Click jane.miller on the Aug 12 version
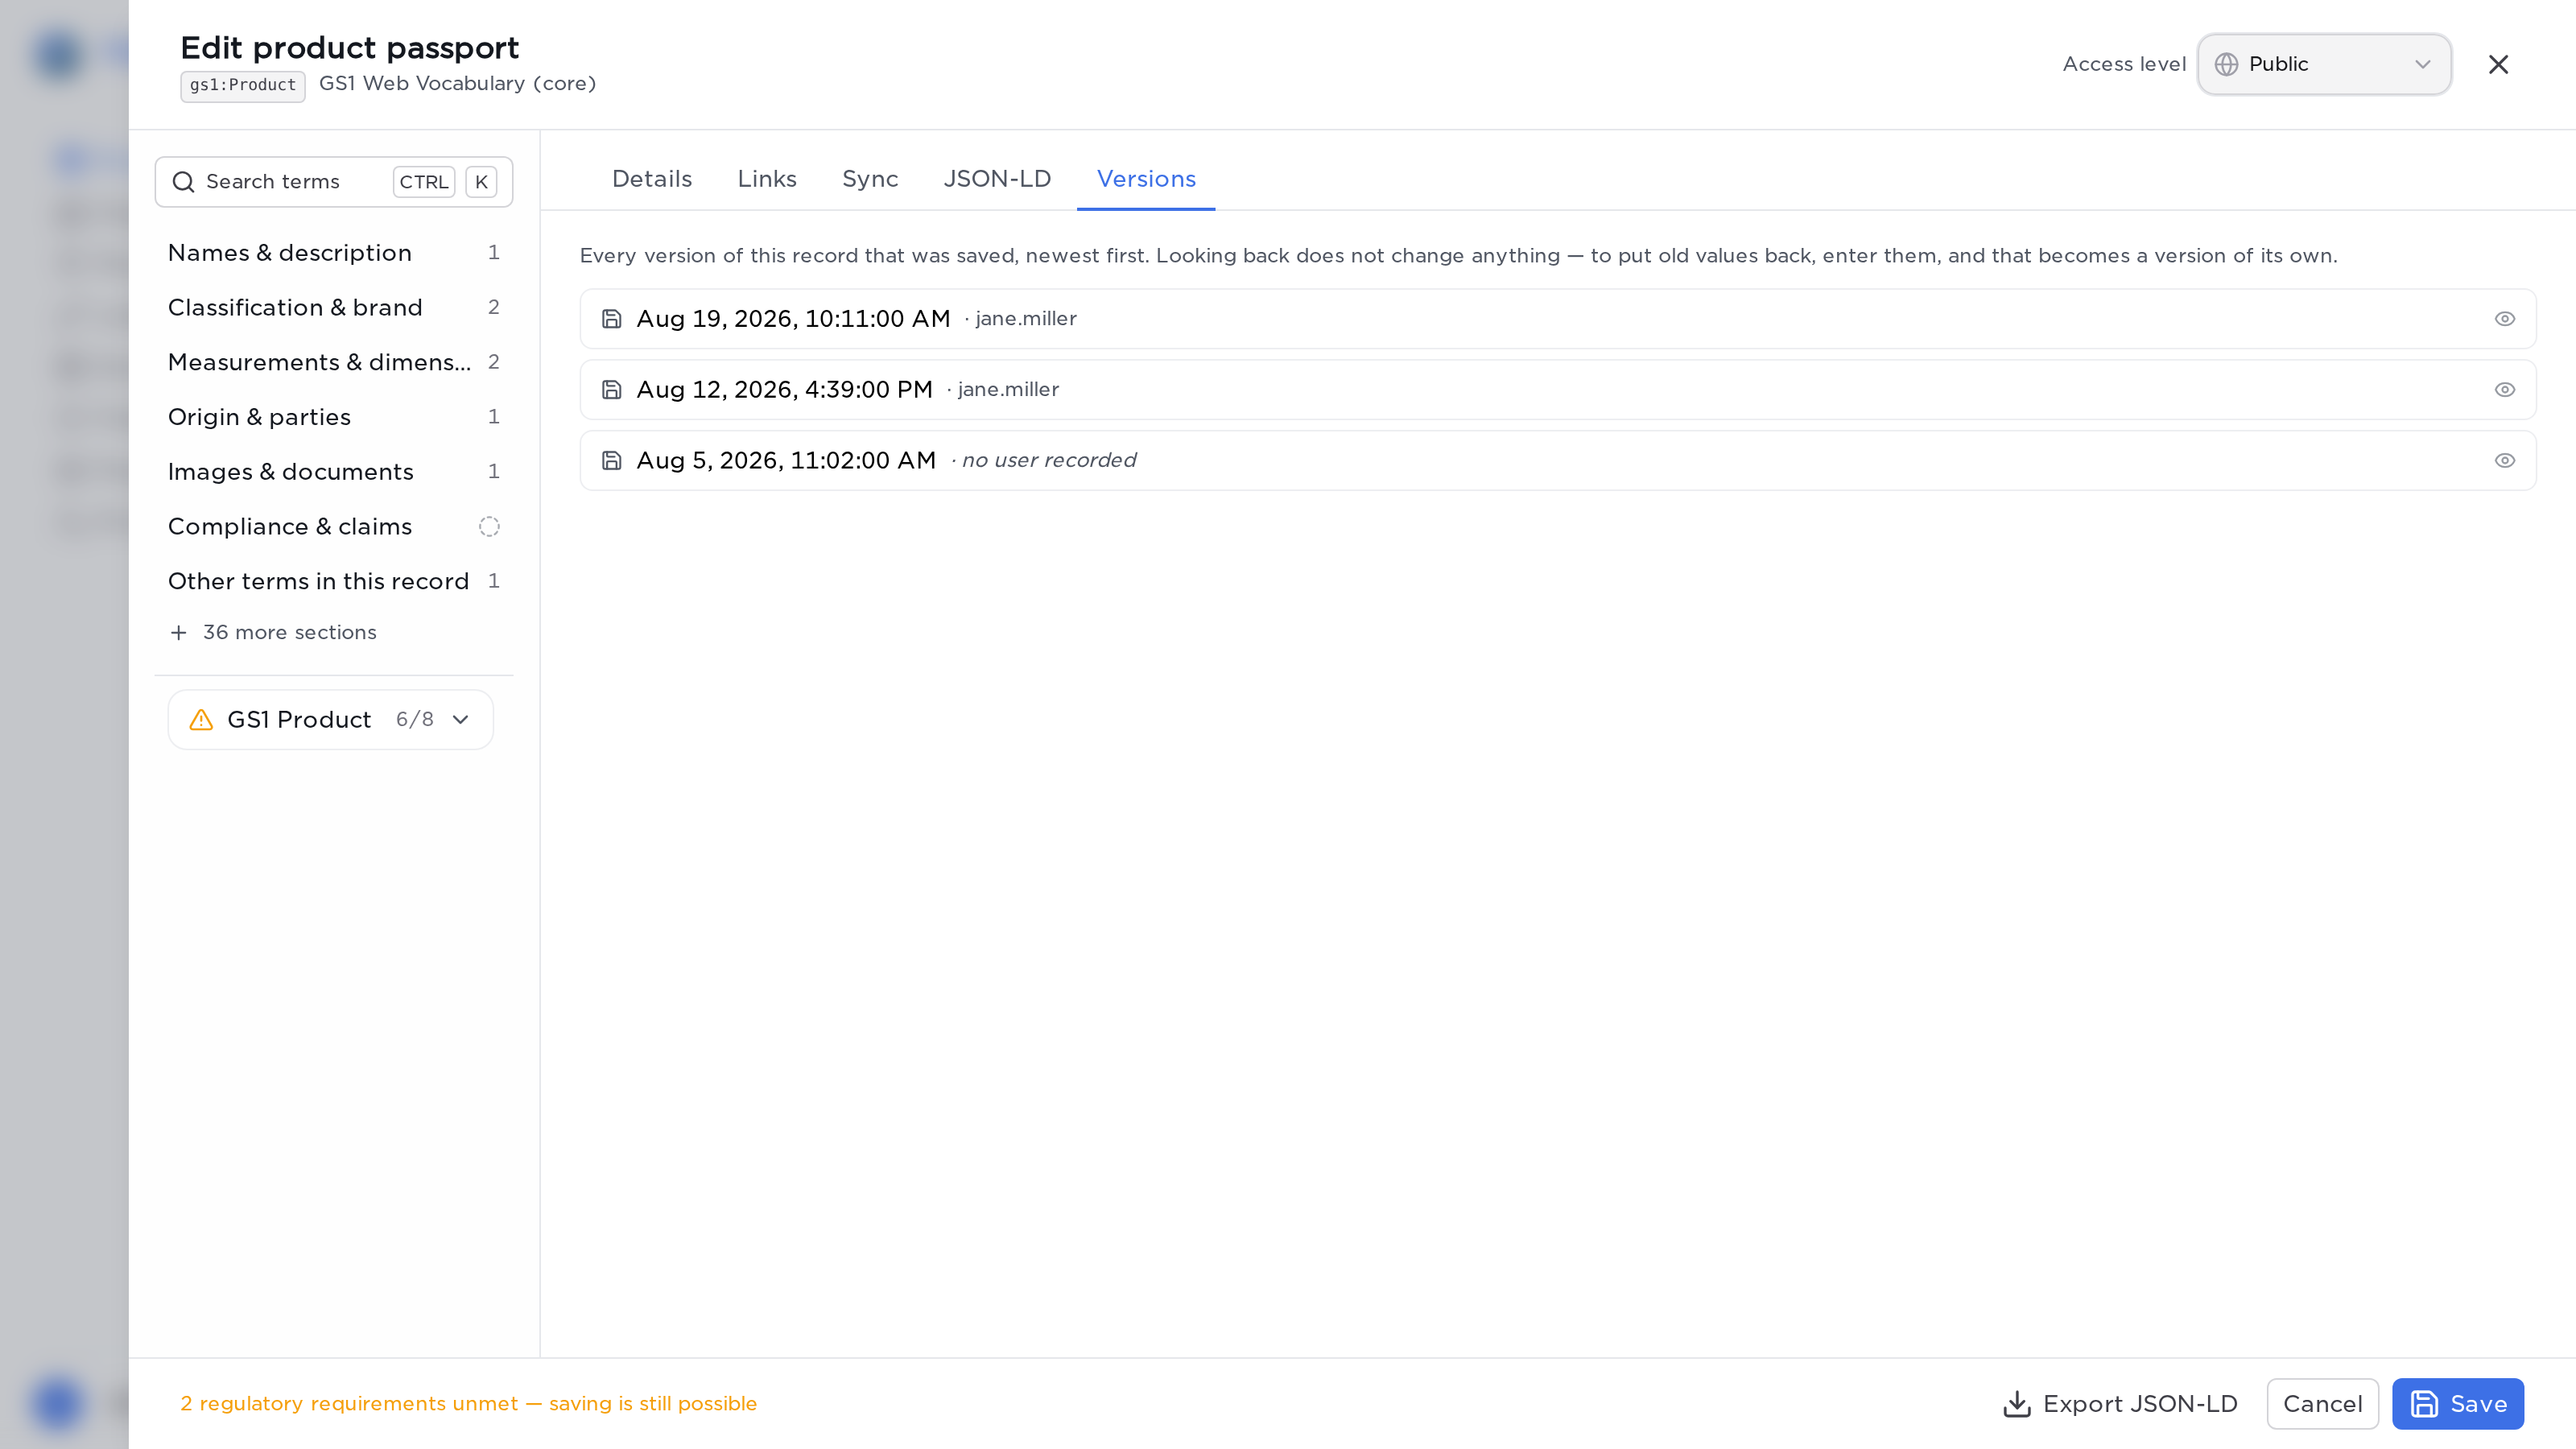The width and height of the screenshot is (2576, 1449). click(x=1008, y=390)
